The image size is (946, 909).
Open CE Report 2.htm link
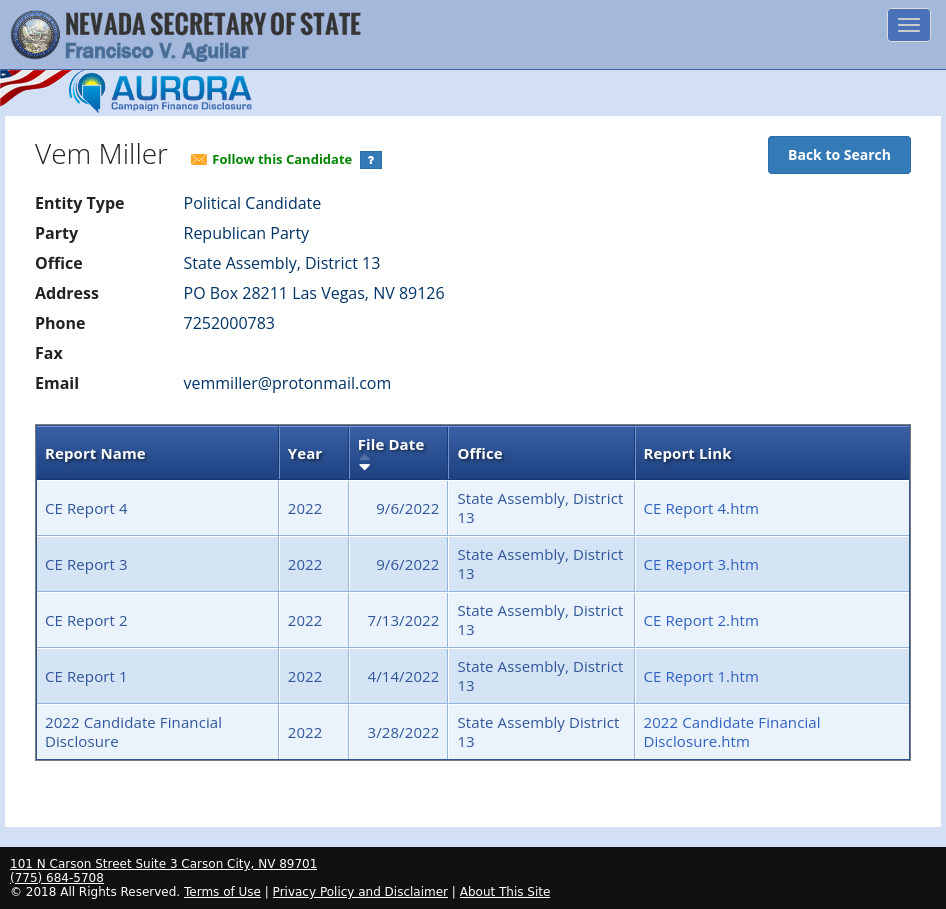pyautogui.click(x=700, y=621)
